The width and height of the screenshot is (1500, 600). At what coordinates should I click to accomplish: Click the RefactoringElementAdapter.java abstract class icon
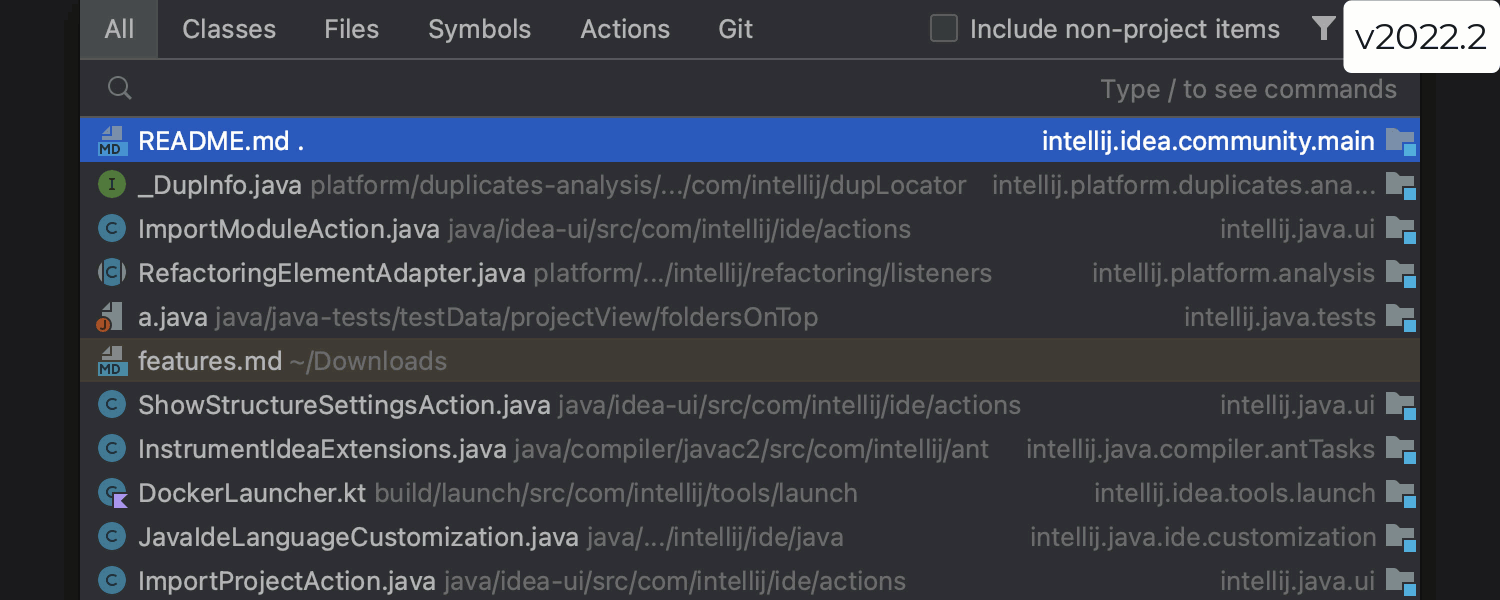pos(112,273)
